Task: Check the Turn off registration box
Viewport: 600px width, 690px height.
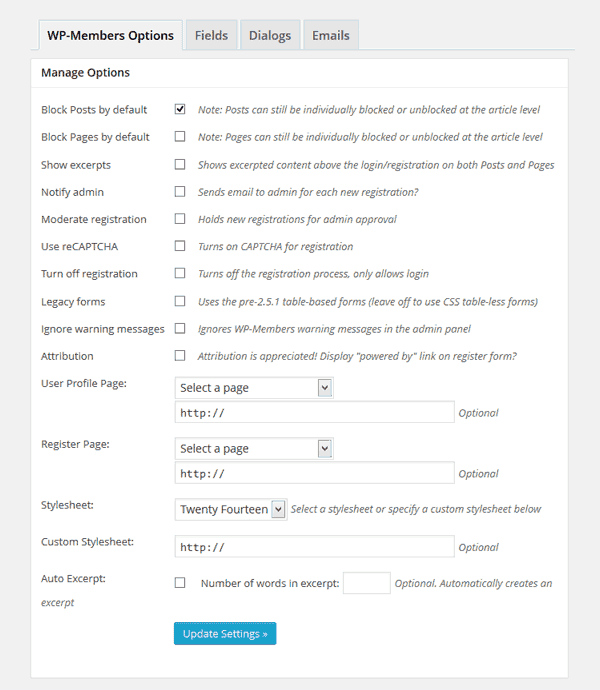Action: [x=180, y=273]
